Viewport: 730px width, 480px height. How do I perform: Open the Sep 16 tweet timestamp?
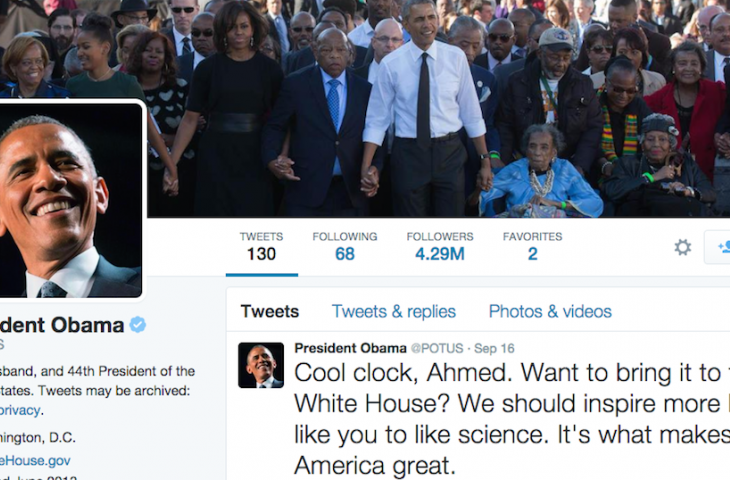point(494,348)
